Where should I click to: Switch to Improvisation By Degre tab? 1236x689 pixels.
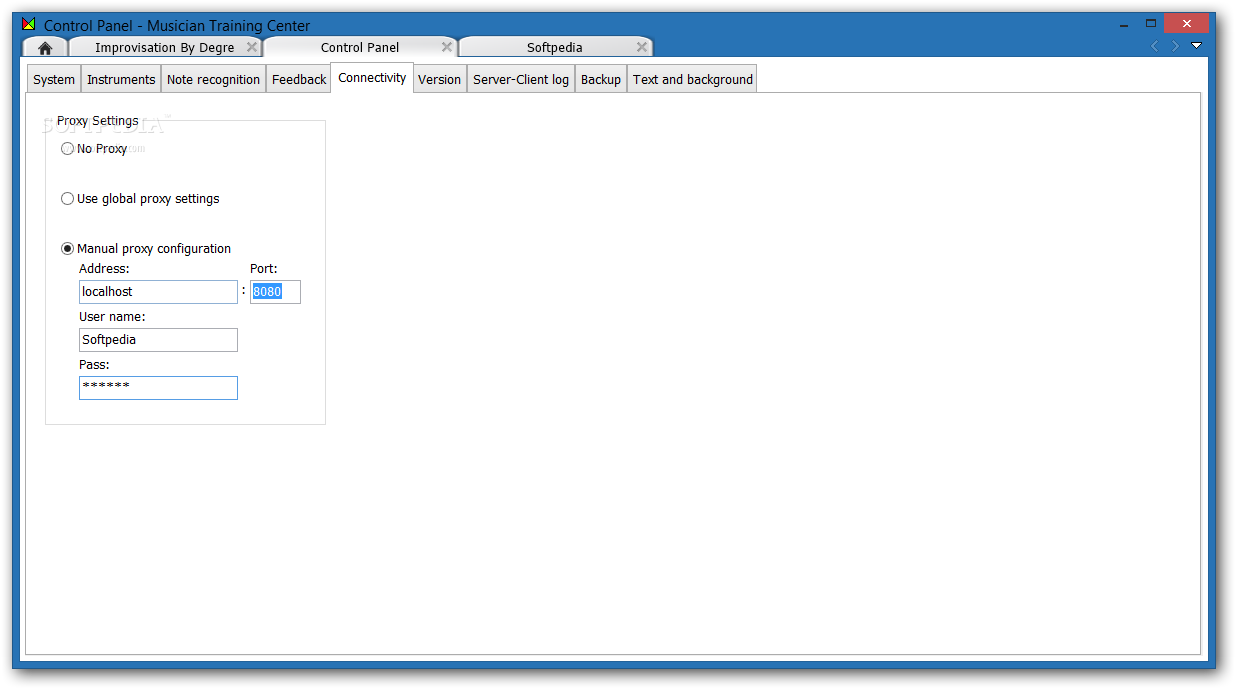165,48
